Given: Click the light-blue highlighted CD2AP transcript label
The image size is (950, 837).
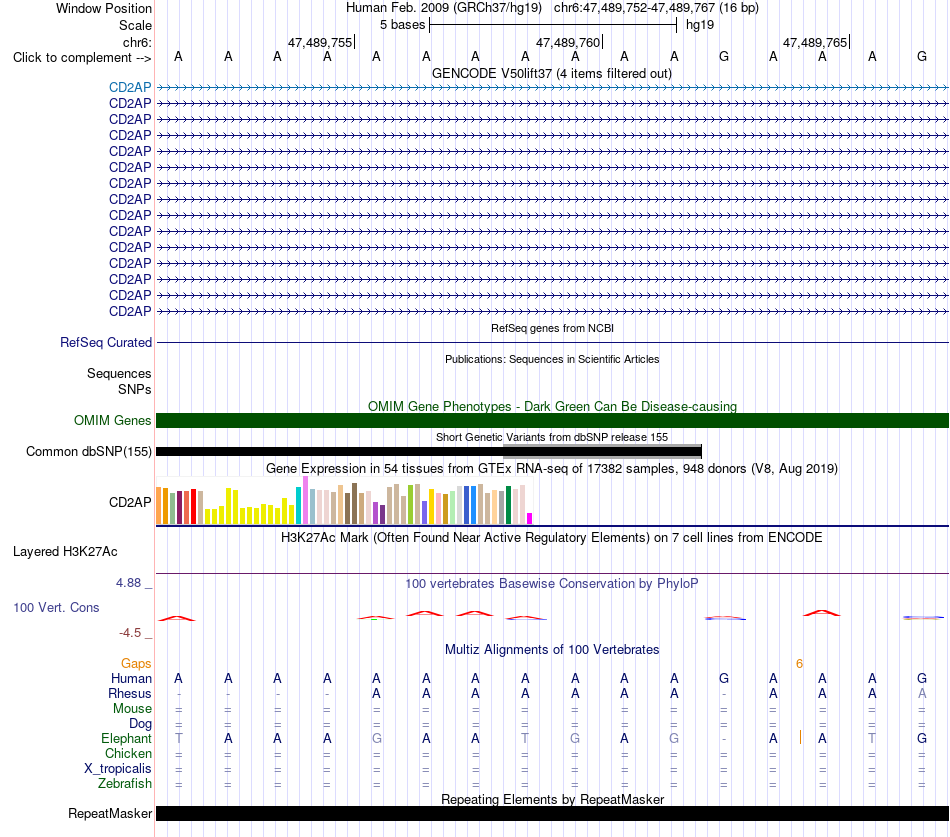Looking at the screenshot, I should pyautogui.click(x=130, y=87).
